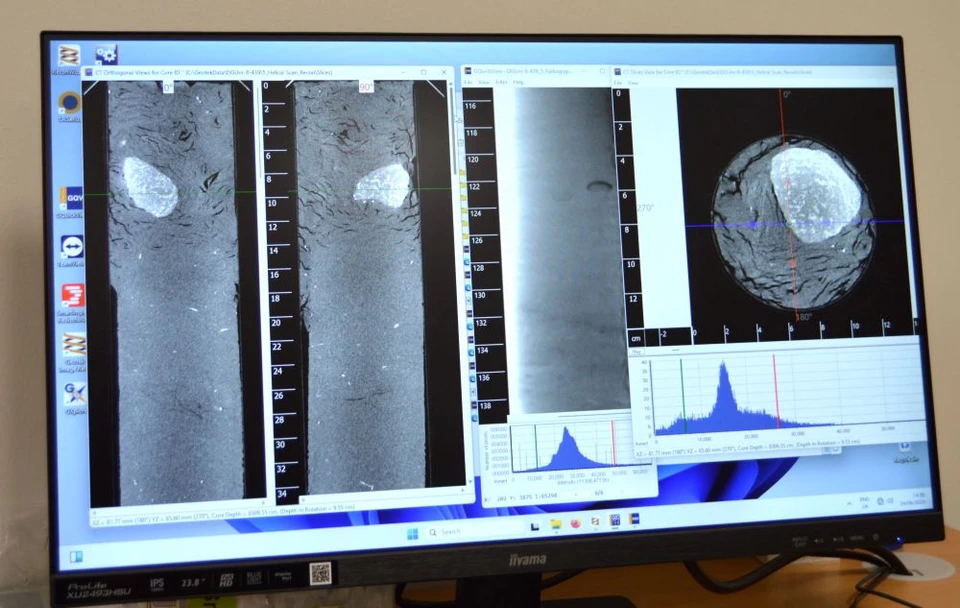Click the 0° label of the left orthogonal view

click(x=168, y=88)
